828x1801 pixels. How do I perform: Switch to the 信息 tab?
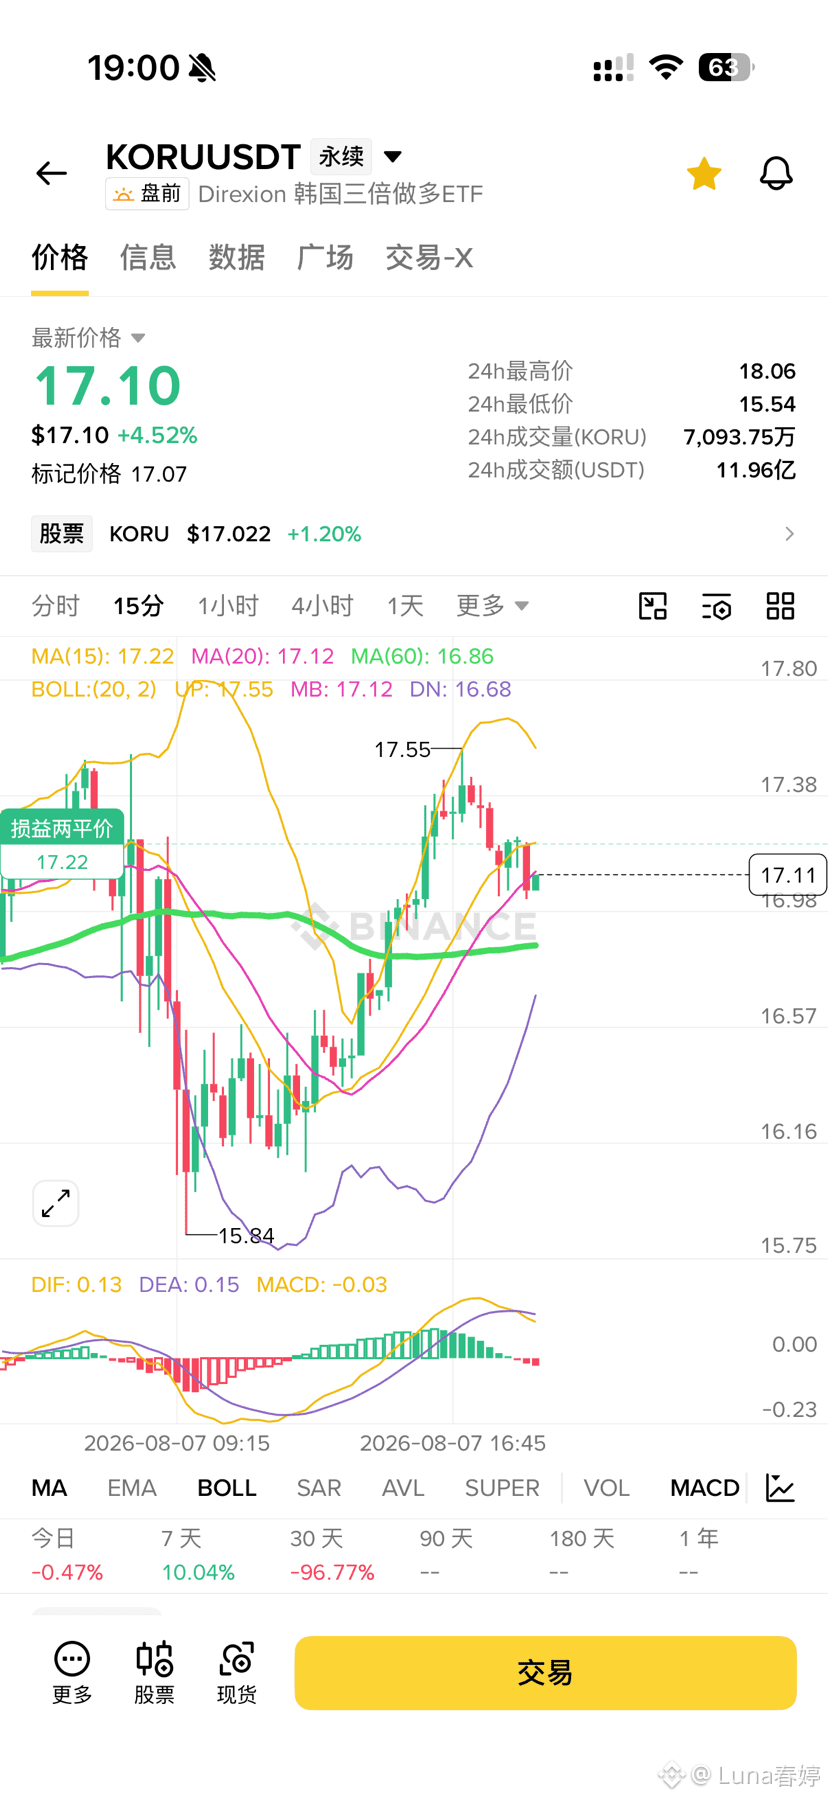pyautogui.click(x=148, y=258)
